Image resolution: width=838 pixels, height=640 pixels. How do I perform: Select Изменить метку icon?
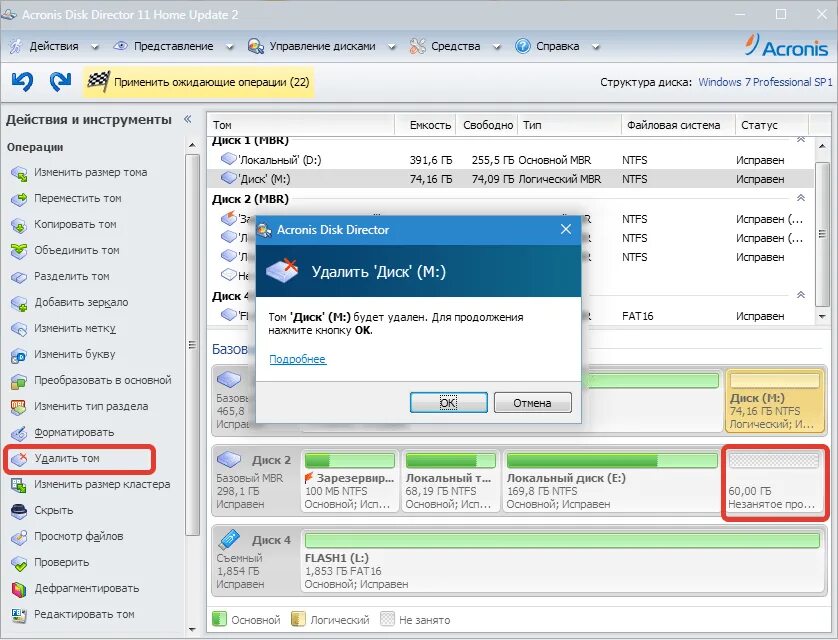point(19,329)
